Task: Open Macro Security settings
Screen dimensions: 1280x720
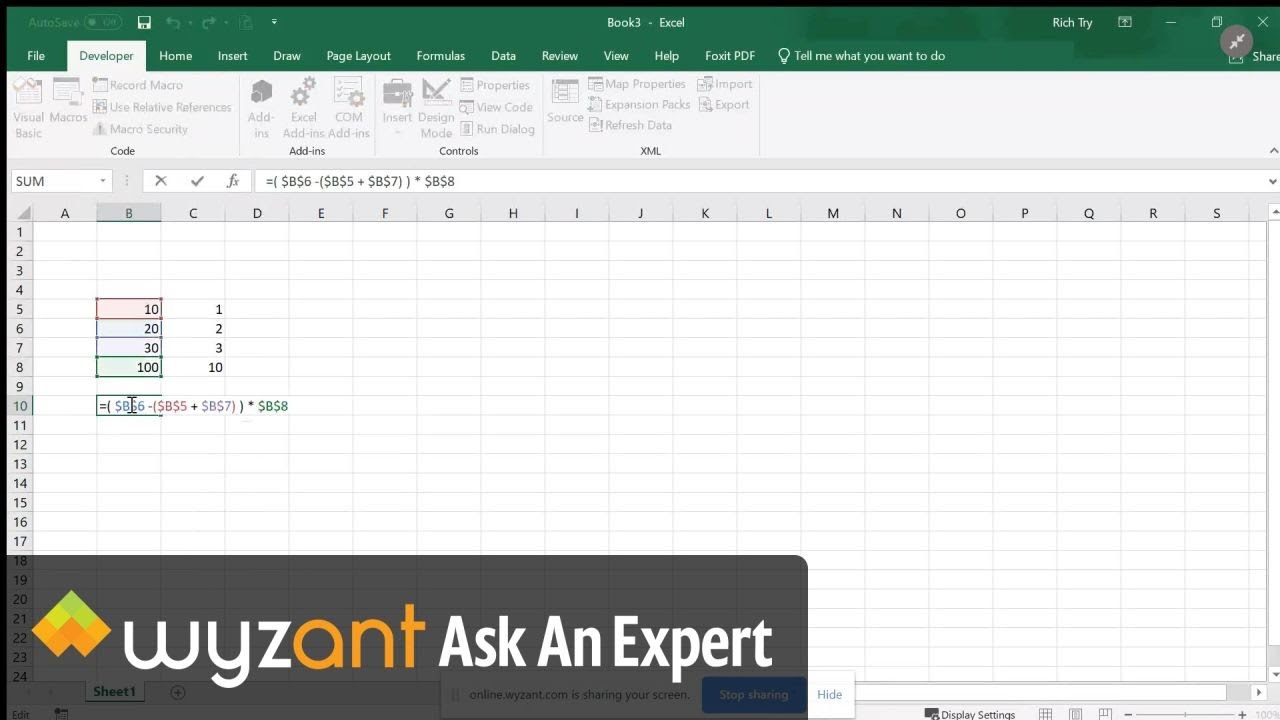Action: [x=141, y=129]
